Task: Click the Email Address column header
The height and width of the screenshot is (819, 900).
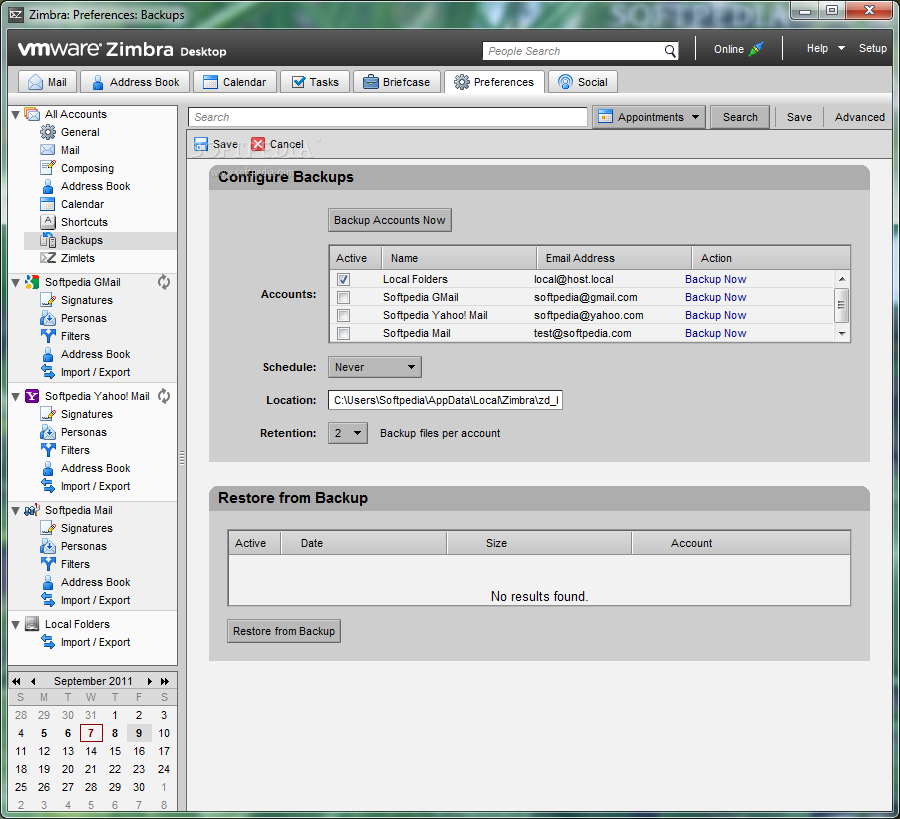Action: (x=614, y=258)
